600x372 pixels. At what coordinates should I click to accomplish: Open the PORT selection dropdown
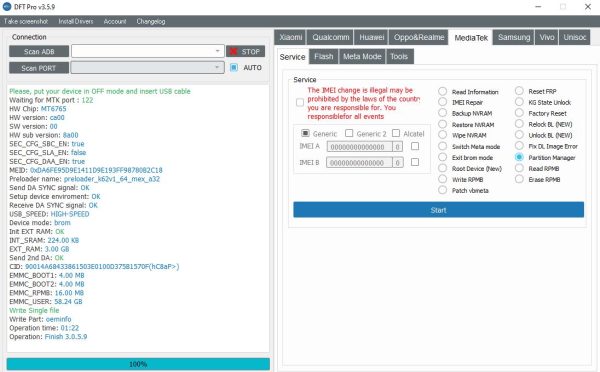pos(148,67)
